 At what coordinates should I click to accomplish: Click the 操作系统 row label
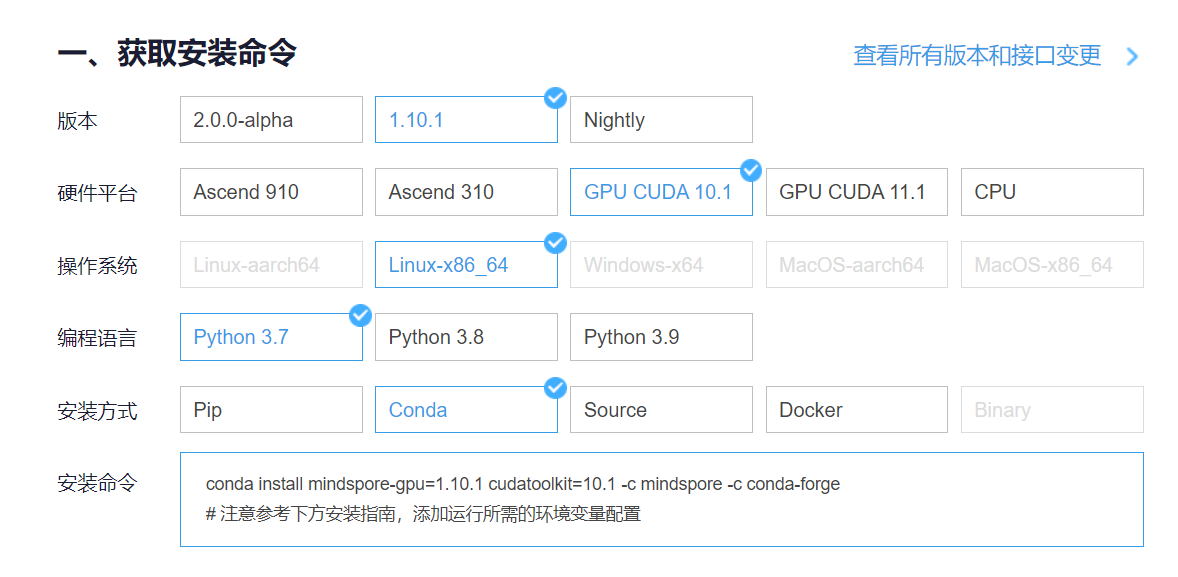(98, 266)
